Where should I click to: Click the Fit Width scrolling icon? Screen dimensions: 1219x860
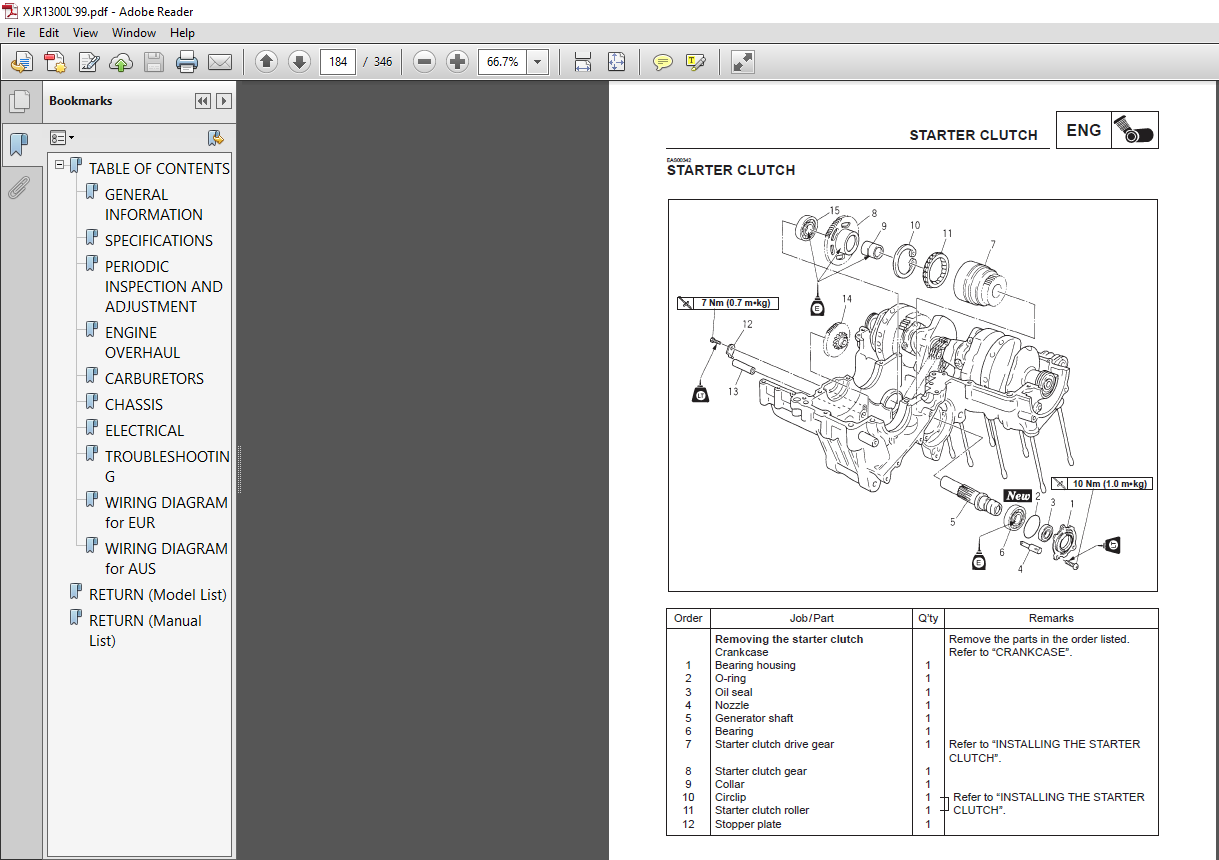click(x=583, y=62)
